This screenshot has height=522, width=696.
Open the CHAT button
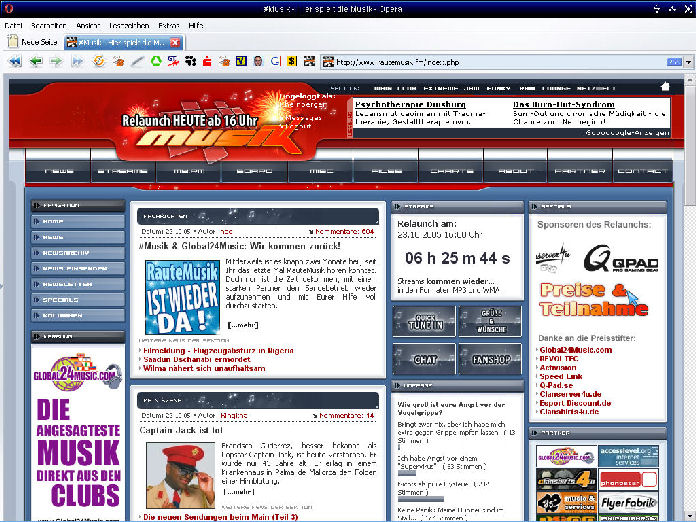[x=424, y=359]
